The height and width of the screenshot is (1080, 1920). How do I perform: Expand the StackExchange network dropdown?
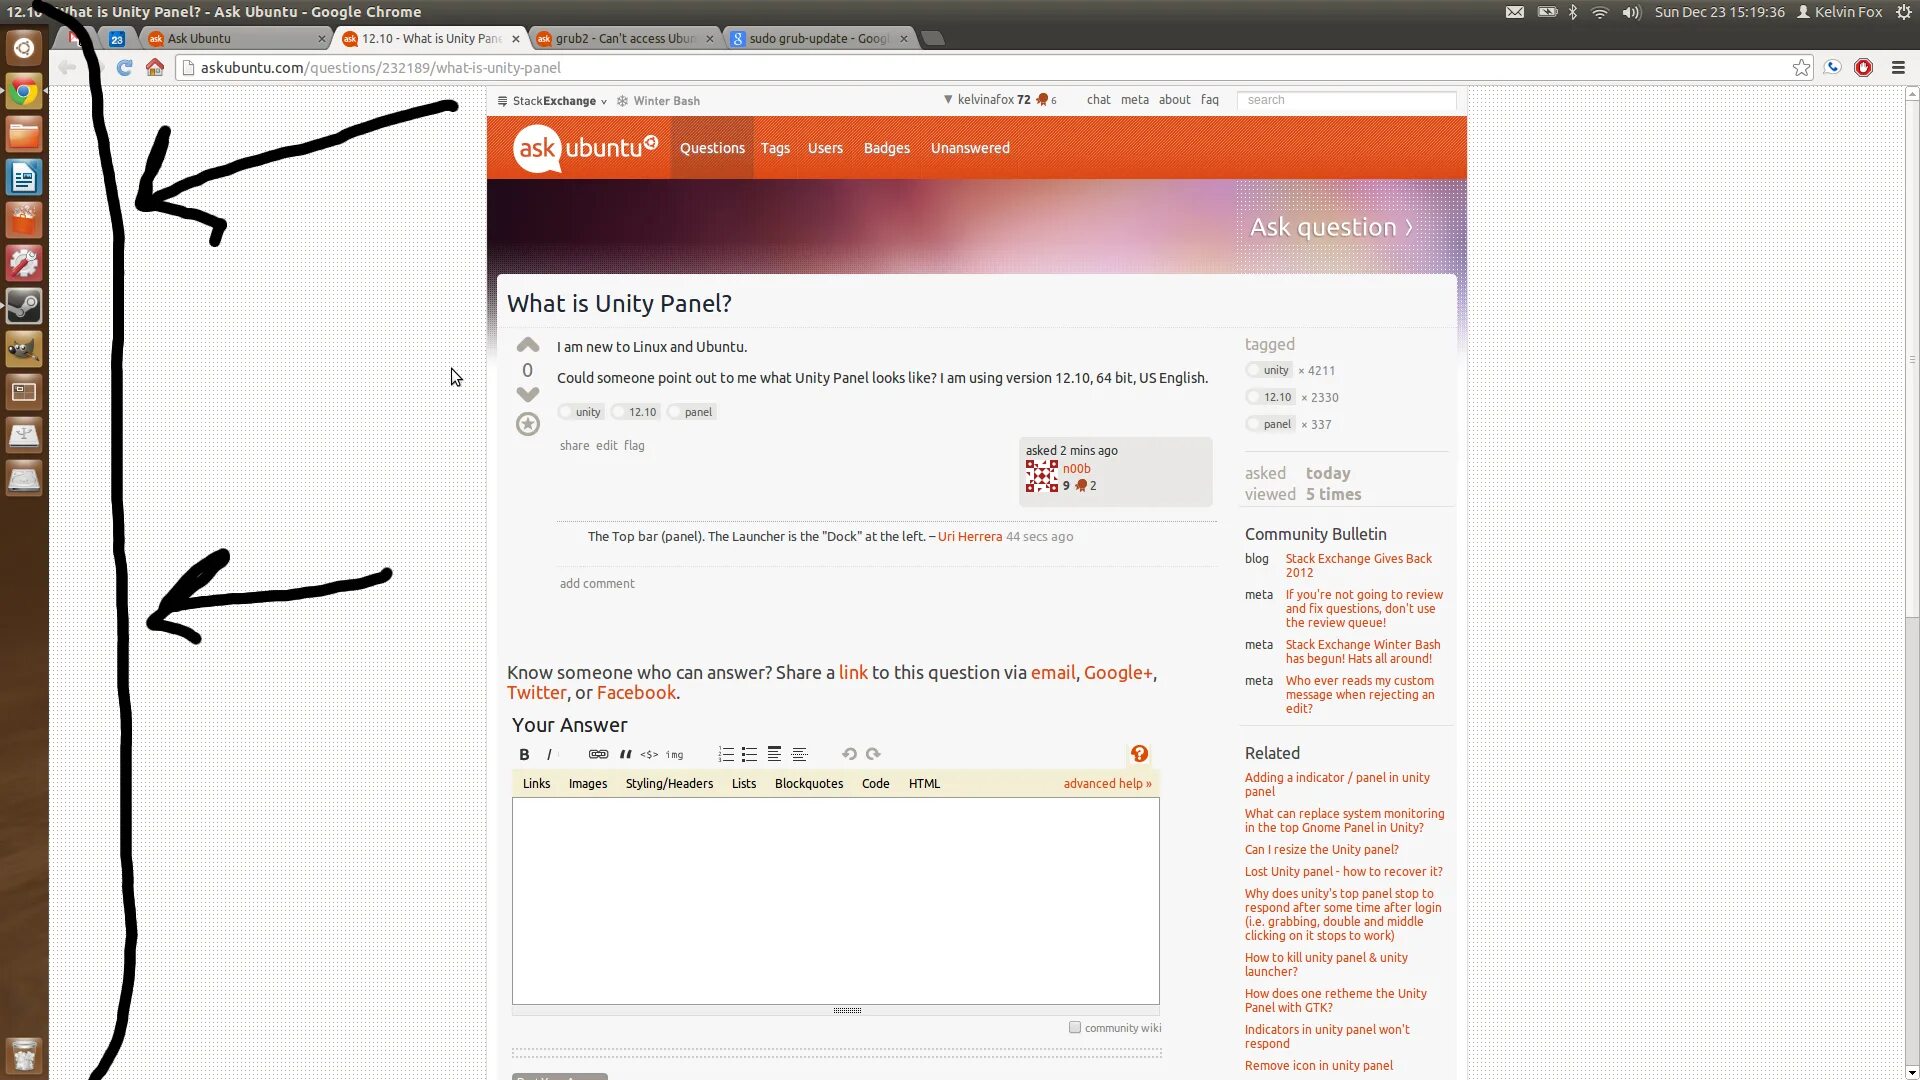coord(558,101)
